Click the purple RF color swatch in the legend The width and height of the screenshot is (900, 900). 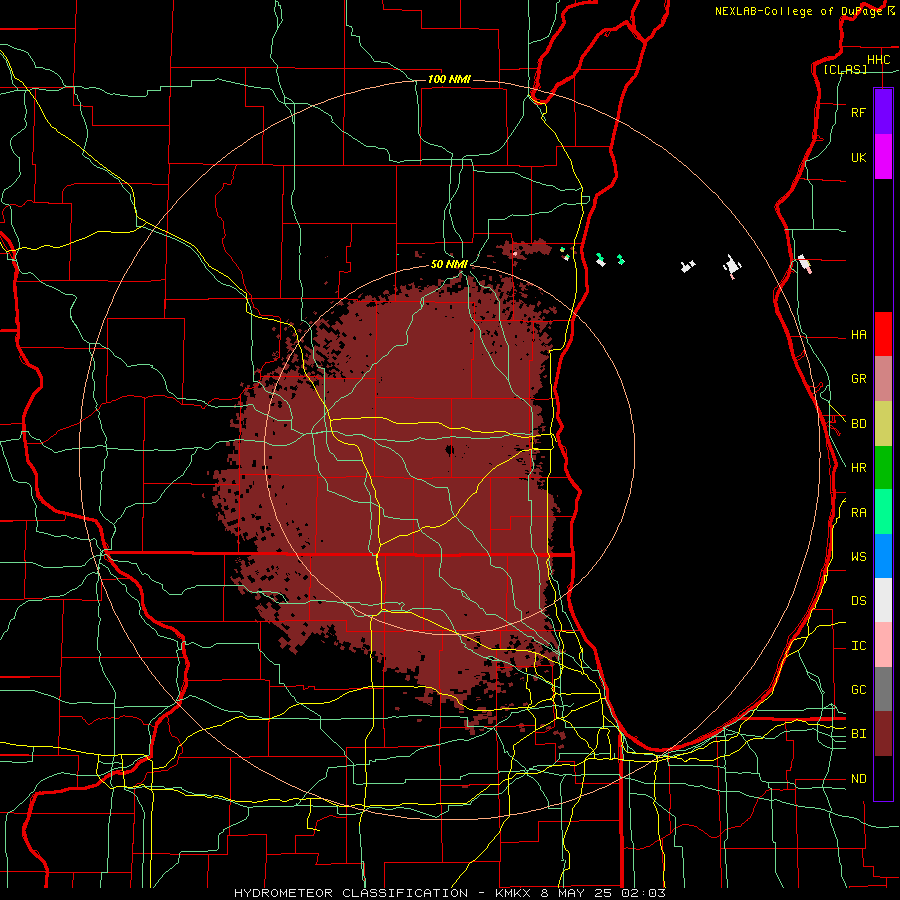coord(883,112)
